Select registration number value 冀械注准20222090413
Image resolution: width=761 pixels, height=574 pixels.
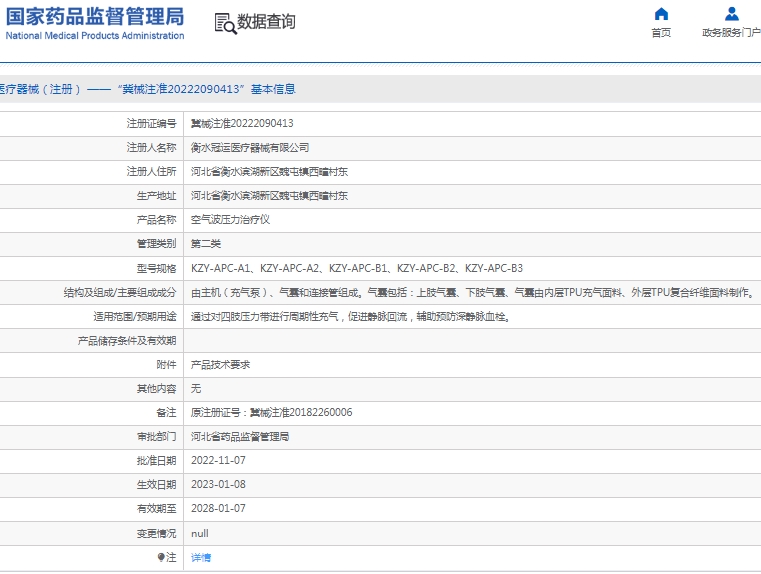[x=242, y=123]
